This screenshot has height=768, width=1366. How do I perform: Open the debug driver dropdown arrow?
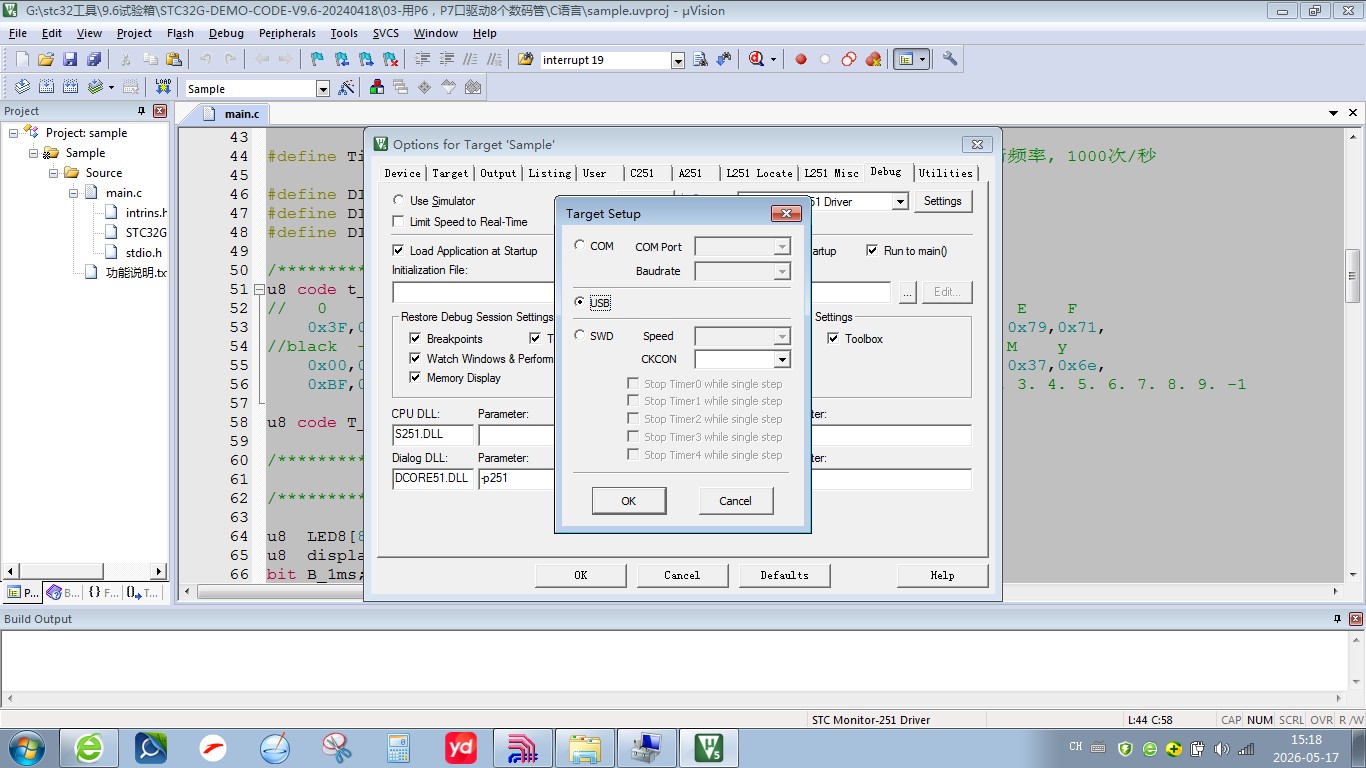(900, 202)
